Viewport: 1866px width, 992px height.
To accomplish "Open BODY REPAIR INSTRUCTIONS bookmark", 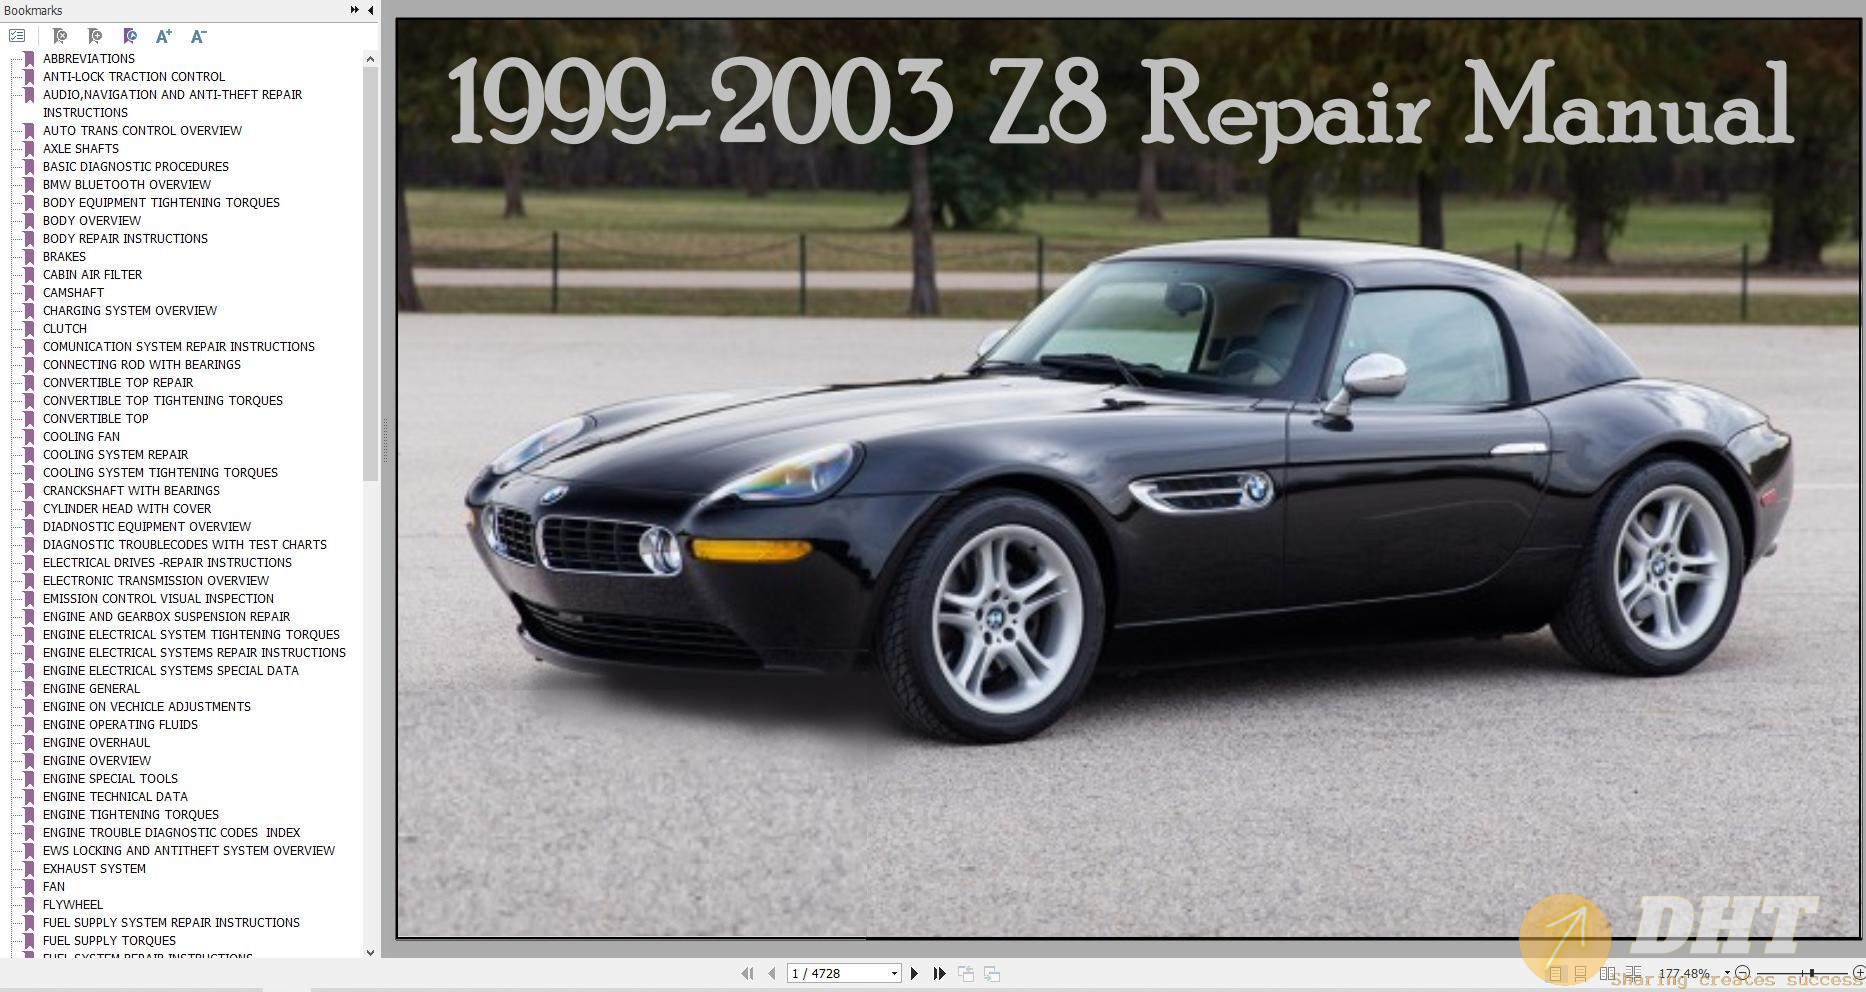I will tap(125, 238).
